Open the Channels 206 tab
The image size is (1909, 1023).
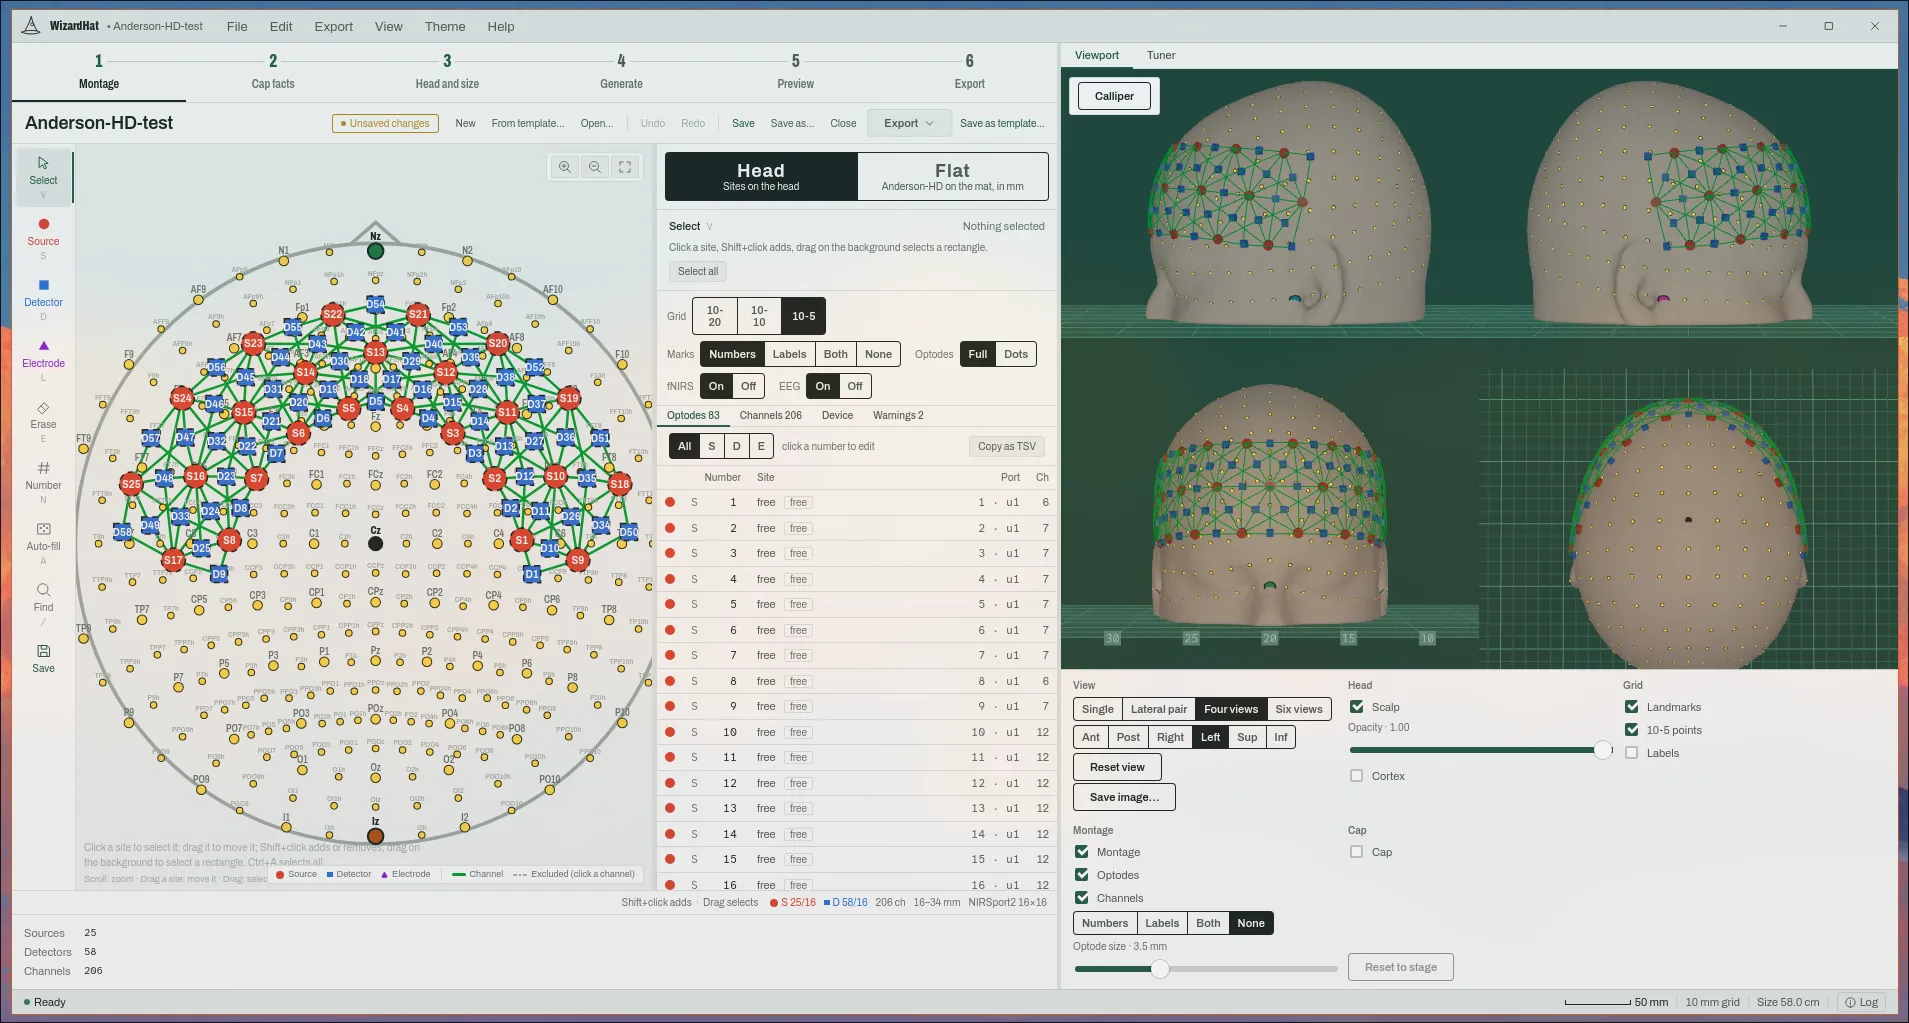(770, 415)
